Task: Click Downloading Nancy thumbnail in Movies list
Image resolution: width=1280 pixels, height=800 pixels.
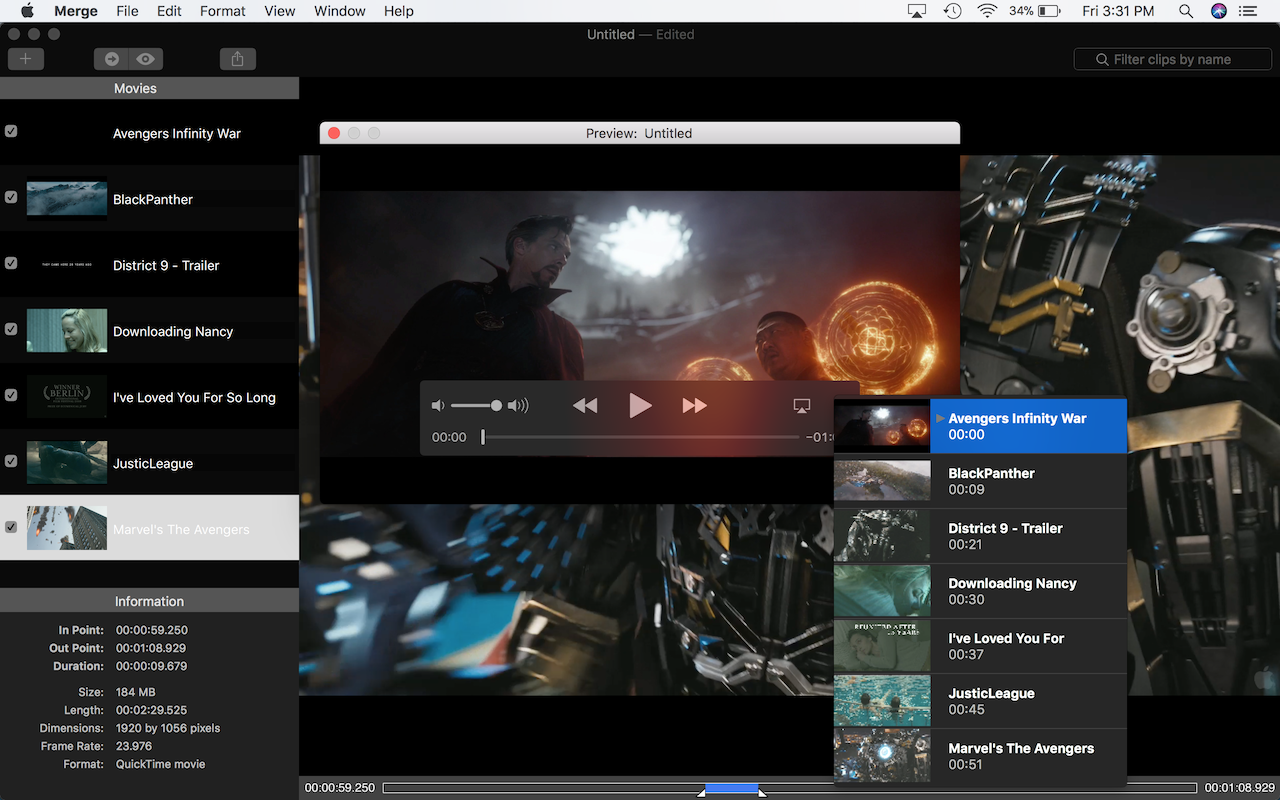Action: coord(67,330)
